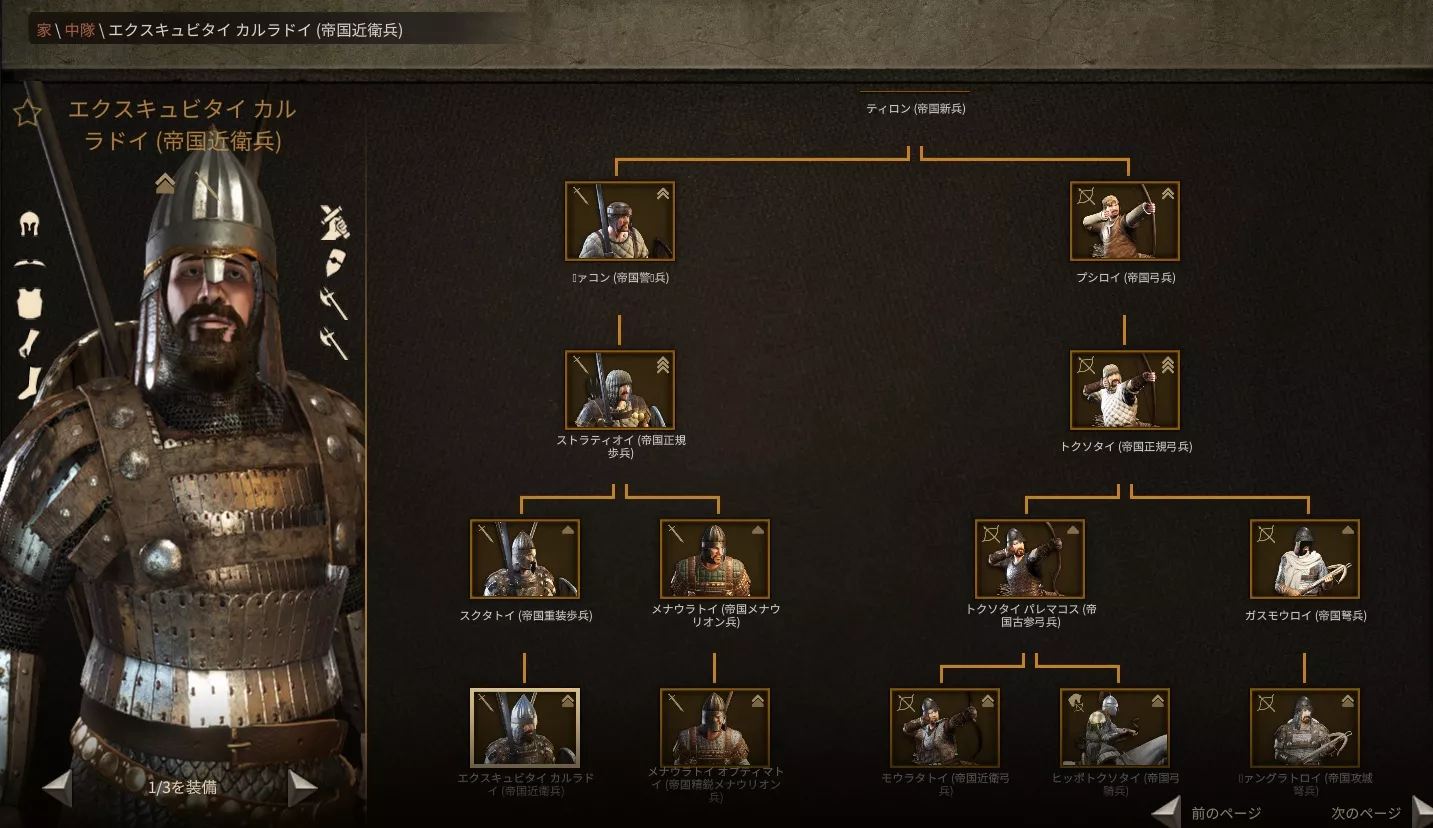Open the ヒッポトクソタイ horse archer portrait
The width and height of the screenshot is (1433, 828).
pyautogui.click(x=1115, y=728)
